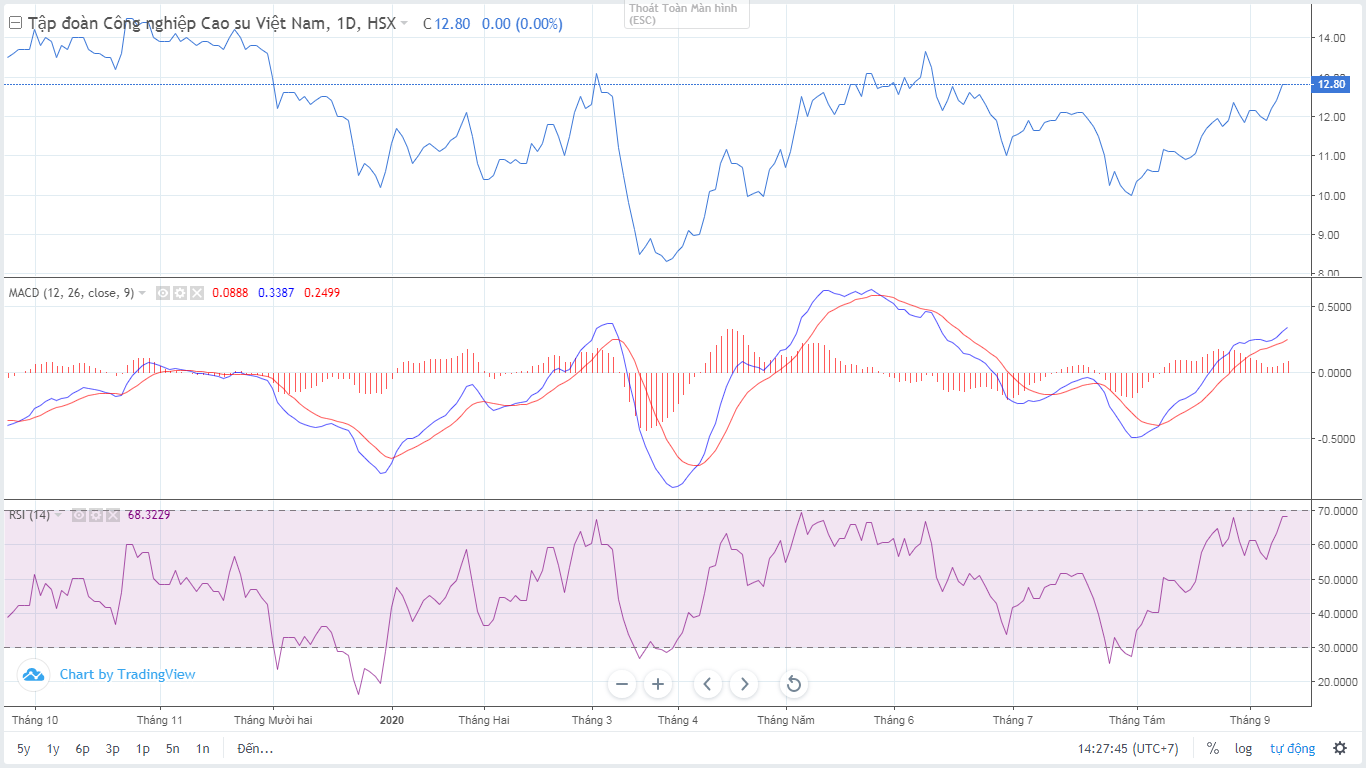Expand the symbol title dropdown arrow
The height and width of the screenshot is (768, 1366).
[x=404, y=24]
